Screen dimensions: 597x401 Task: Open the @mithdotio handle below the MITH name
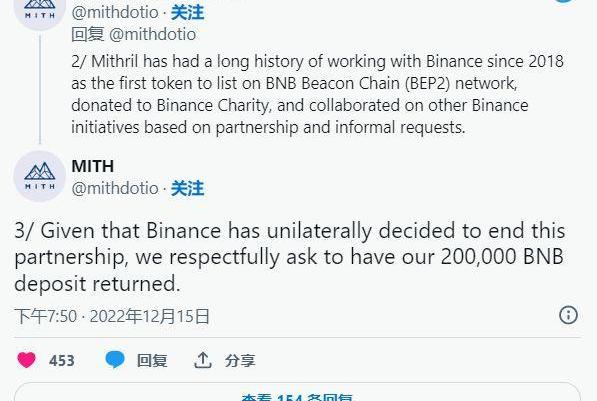tap(115, 189)
